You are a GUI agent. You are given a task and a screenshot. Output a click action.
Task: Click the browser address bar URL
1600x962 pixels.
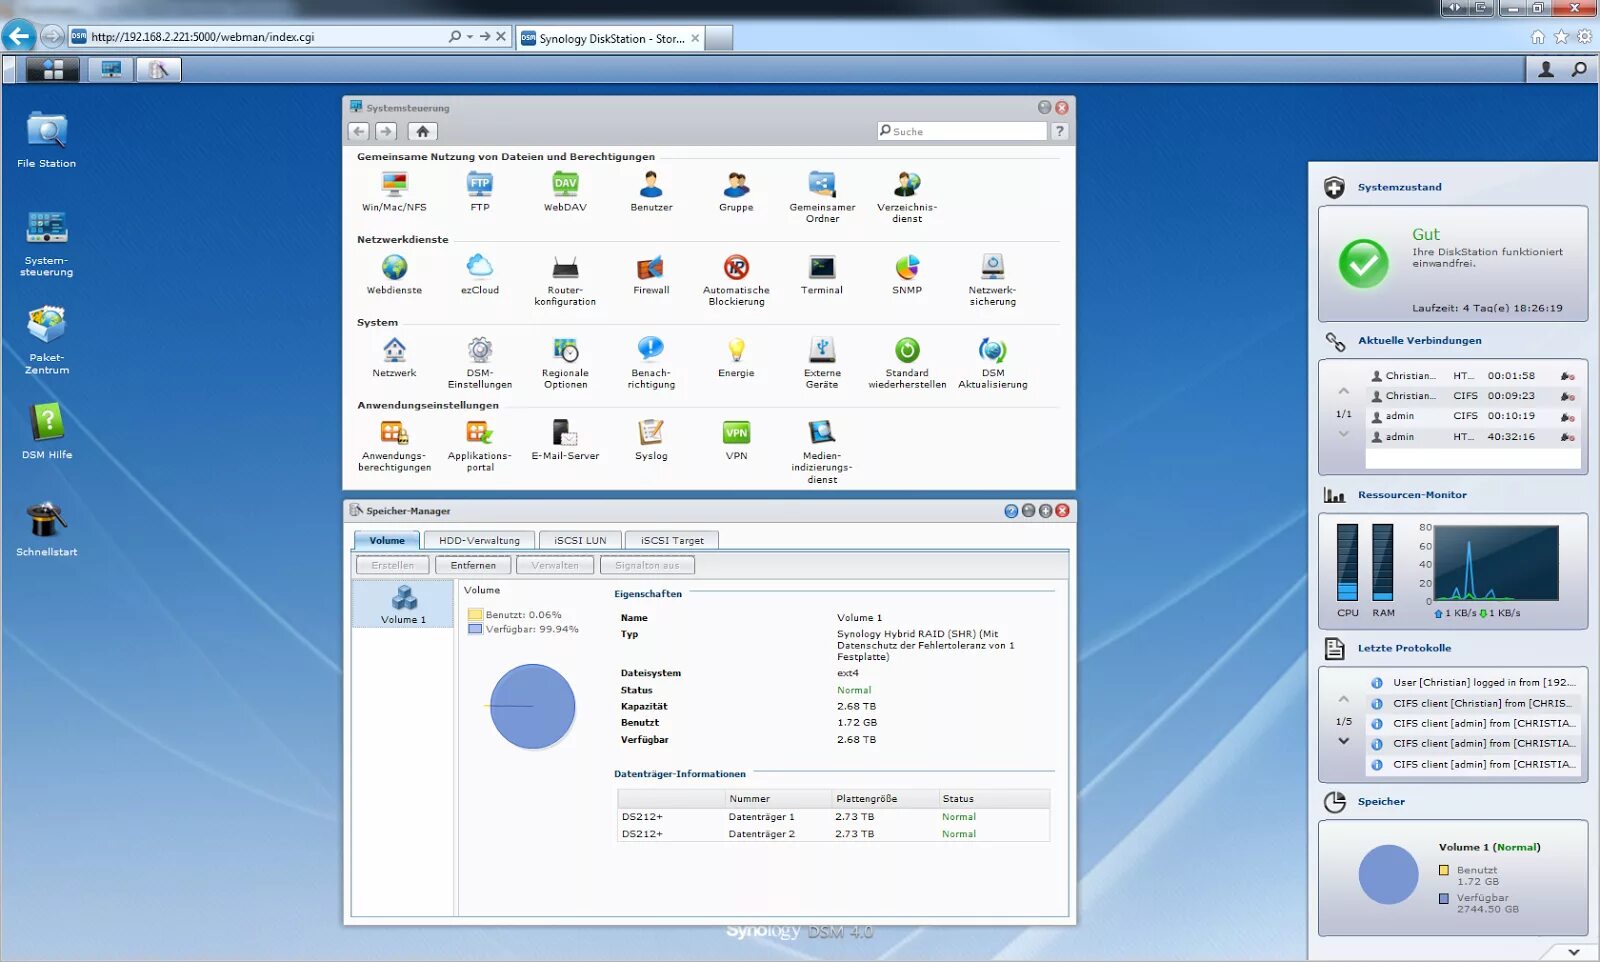202,37
